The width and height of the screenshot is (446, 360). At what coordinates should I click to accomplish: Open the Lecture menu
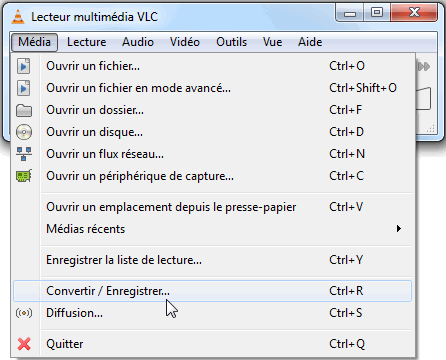(87, 42)
